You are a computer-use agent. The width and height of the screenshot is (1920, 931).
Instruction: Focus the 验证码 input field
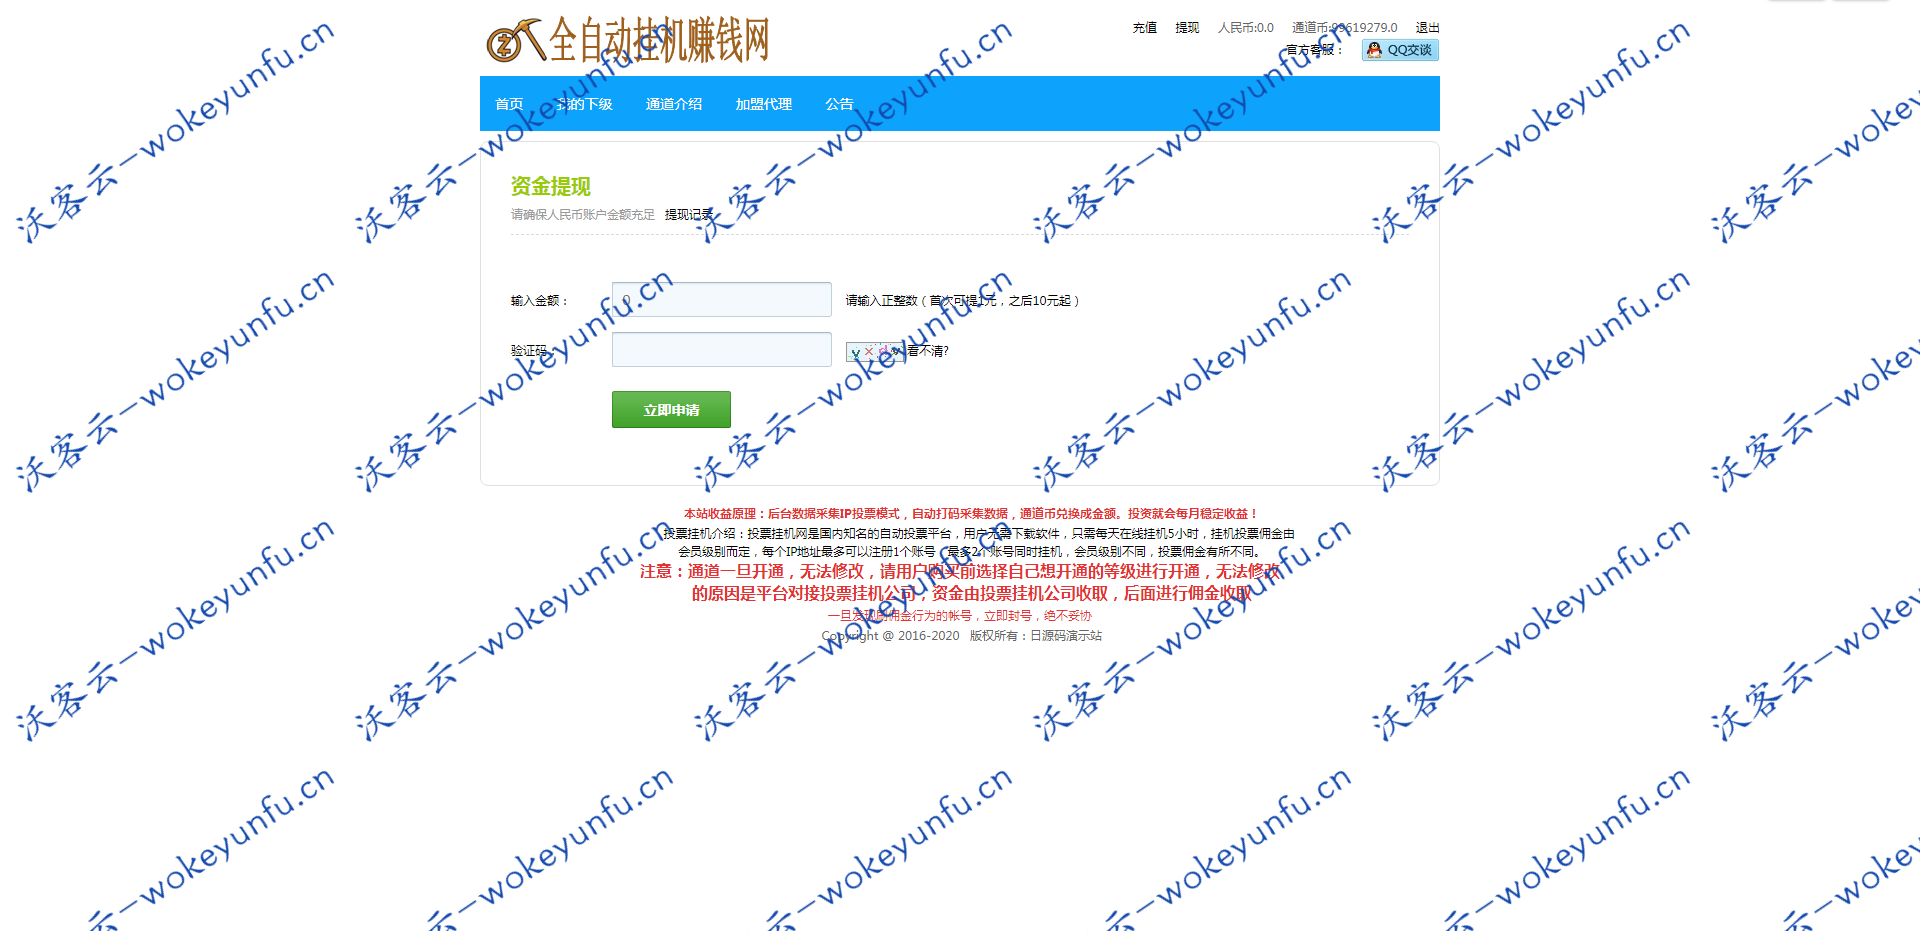[x=722, y=350]
